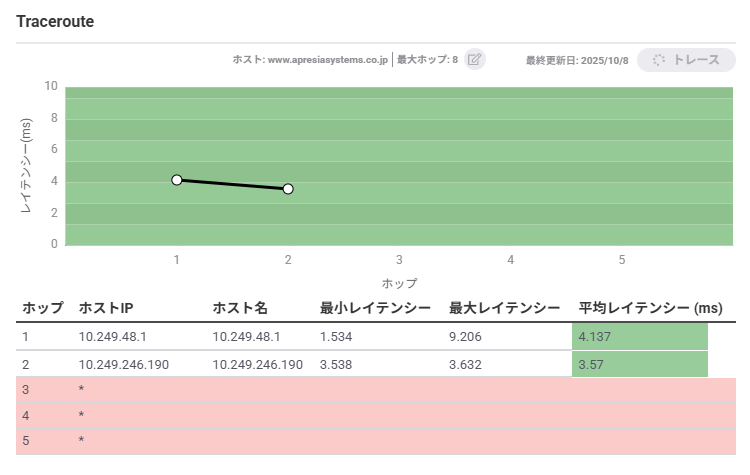Viewport: 750px width, 475px height.
Task: Click the 平均レイテンシー (ms) column header
Action: coord(650,308)
